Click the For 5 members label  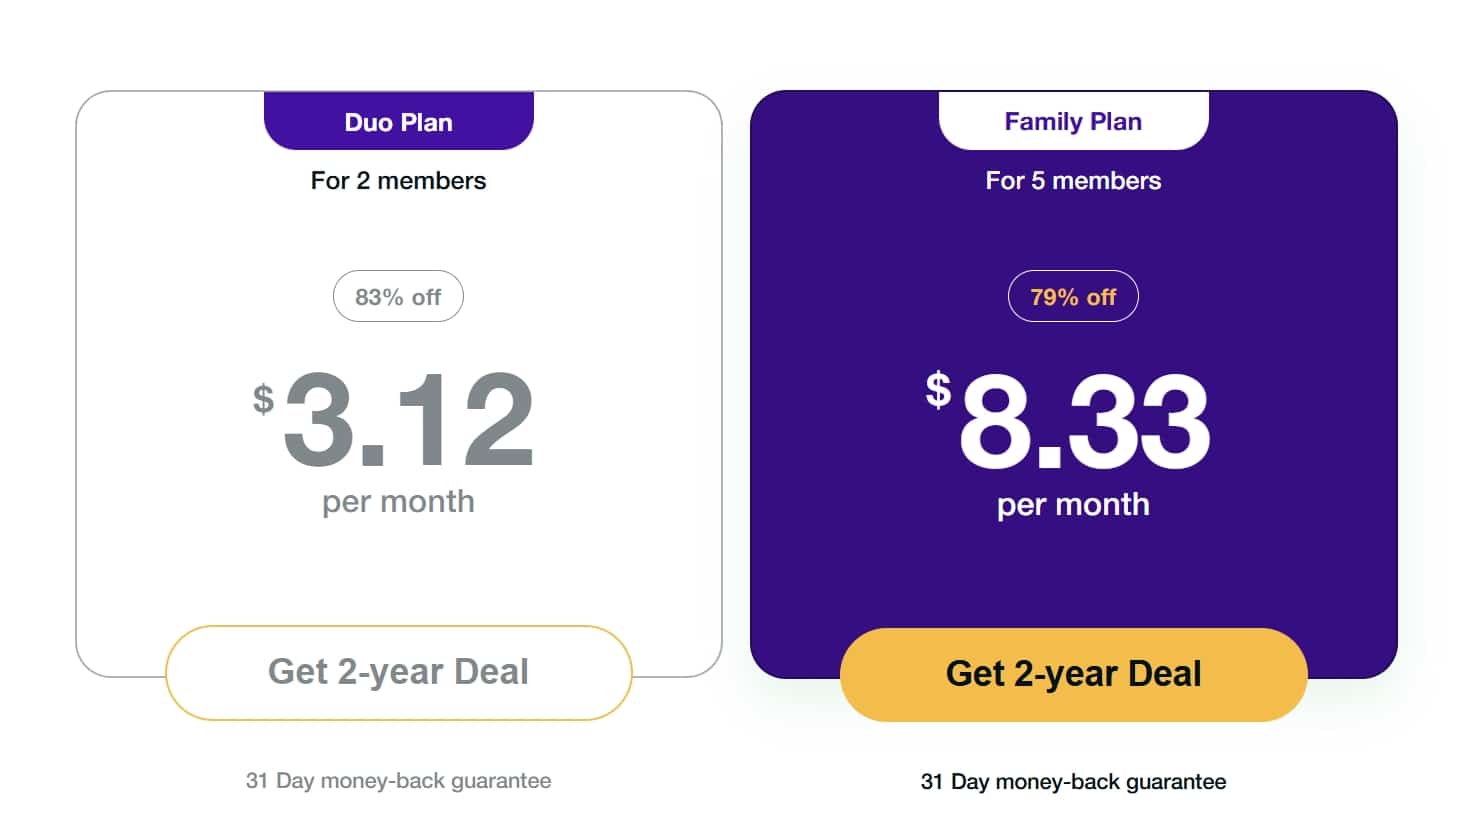coord(1073,180)
